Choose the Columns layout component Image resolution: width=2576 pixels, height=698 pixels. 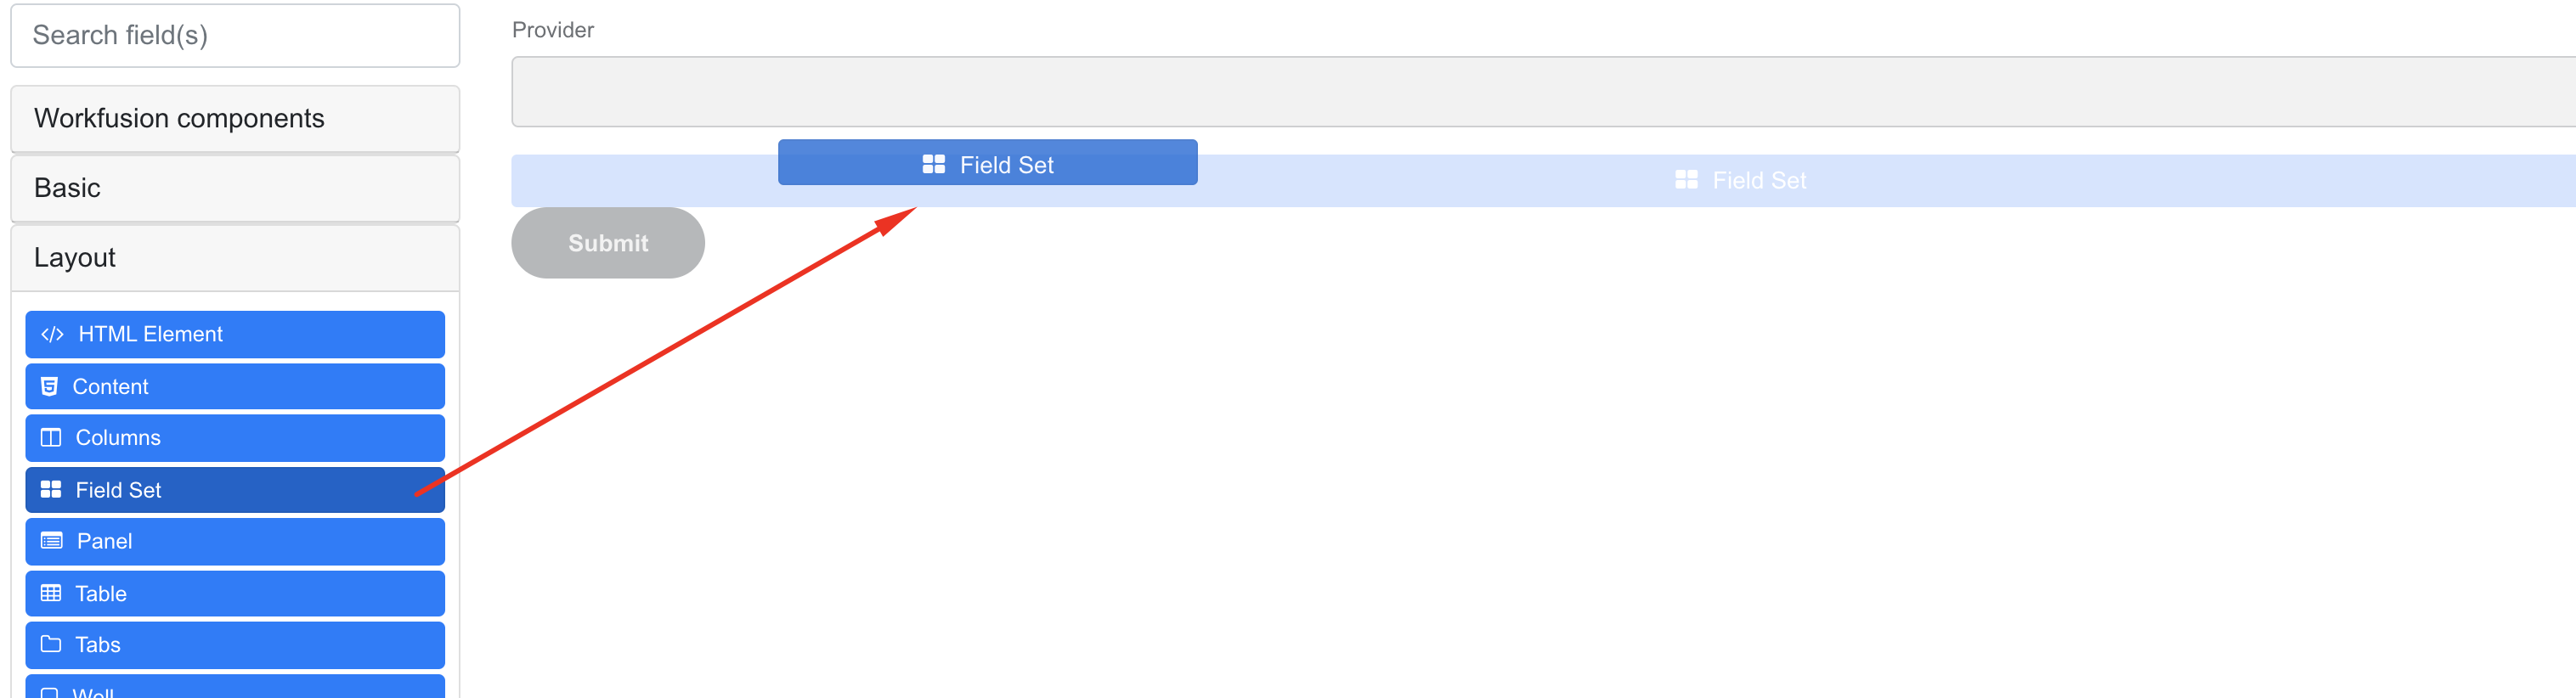point(235,438)
